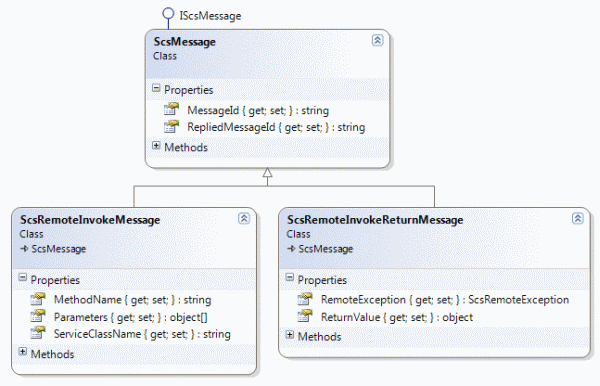
Task: Collapse ScsRemoteInvokeMessage class box using chevron
Action: click(x=244, y=218)
